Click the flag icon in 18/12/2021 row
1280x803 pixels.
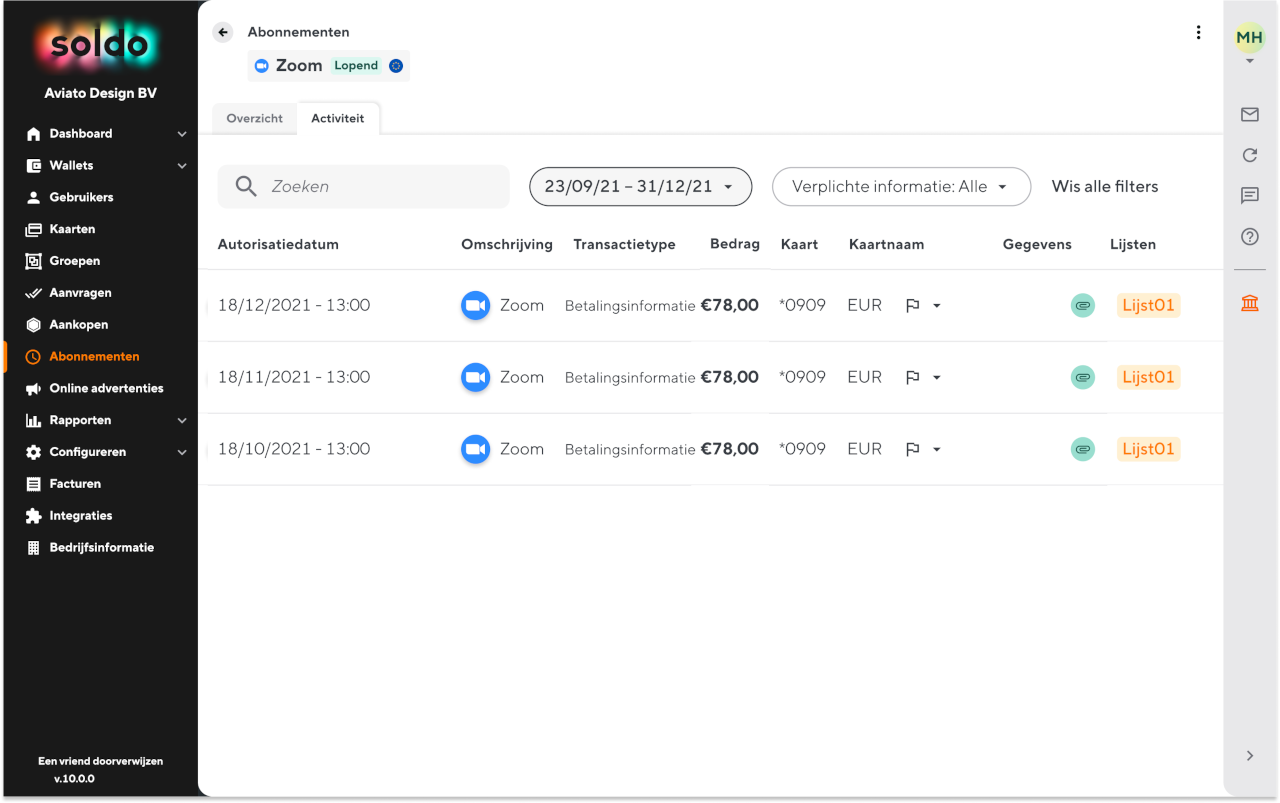912,306
